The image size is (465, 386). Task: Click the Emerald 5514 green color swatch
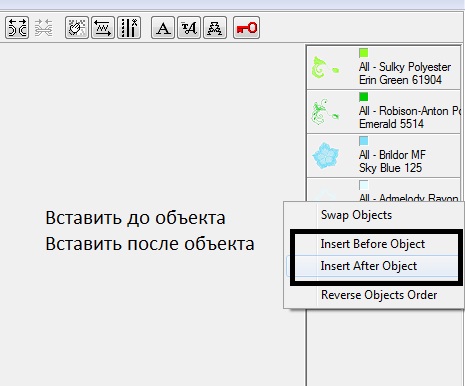[364, 97]
